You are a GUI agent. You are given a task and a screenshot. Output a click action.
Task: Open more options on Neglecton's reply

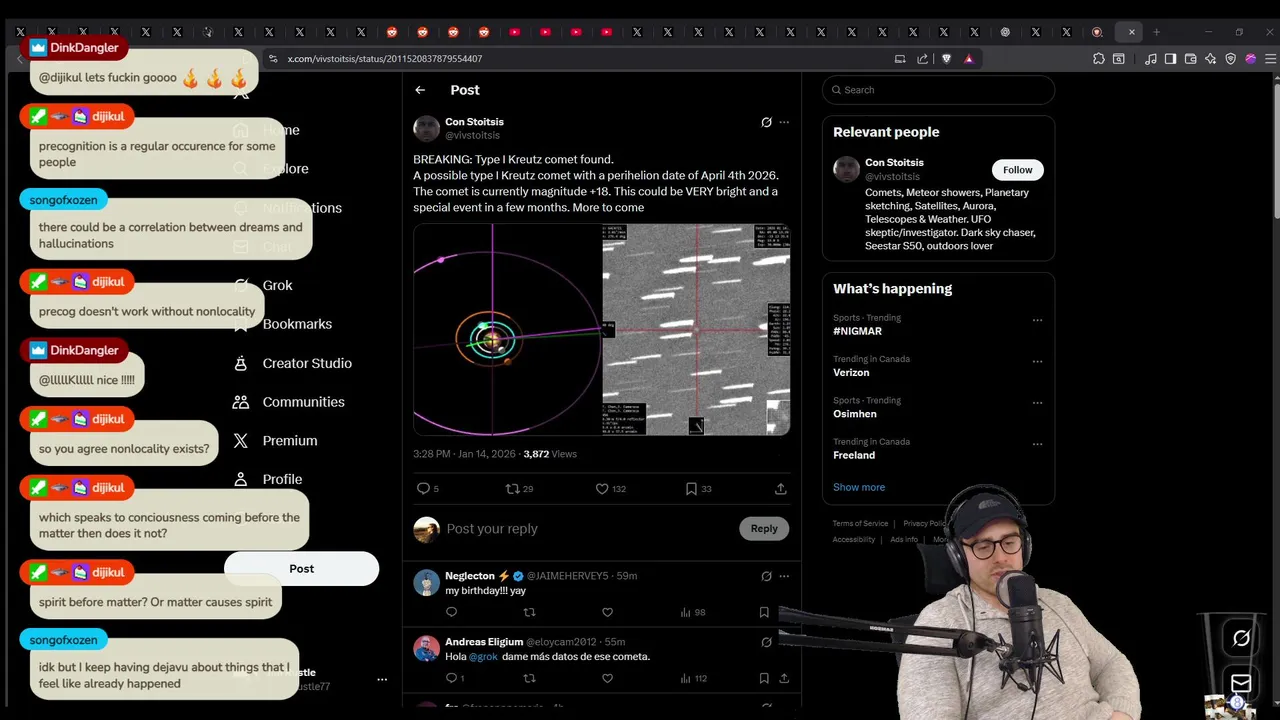click(784, 576)
